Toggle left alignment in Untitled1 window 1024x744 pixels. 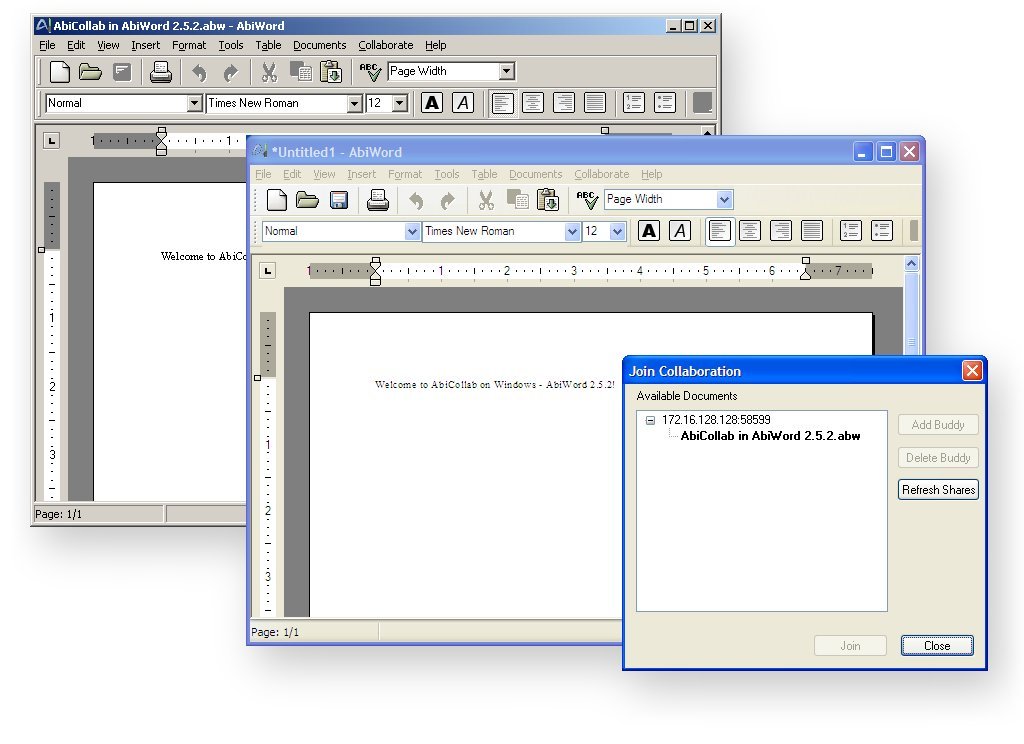coord(719,231)
